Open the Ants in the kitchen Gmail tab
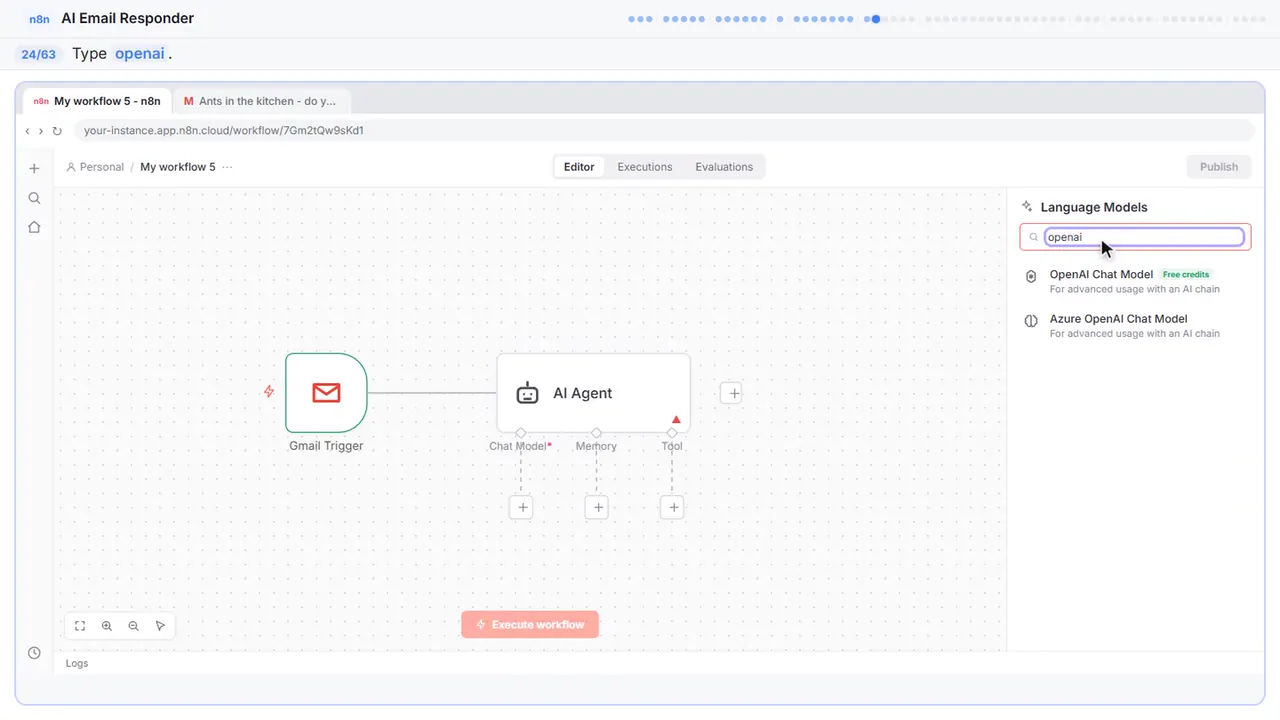 coord(261,101)
